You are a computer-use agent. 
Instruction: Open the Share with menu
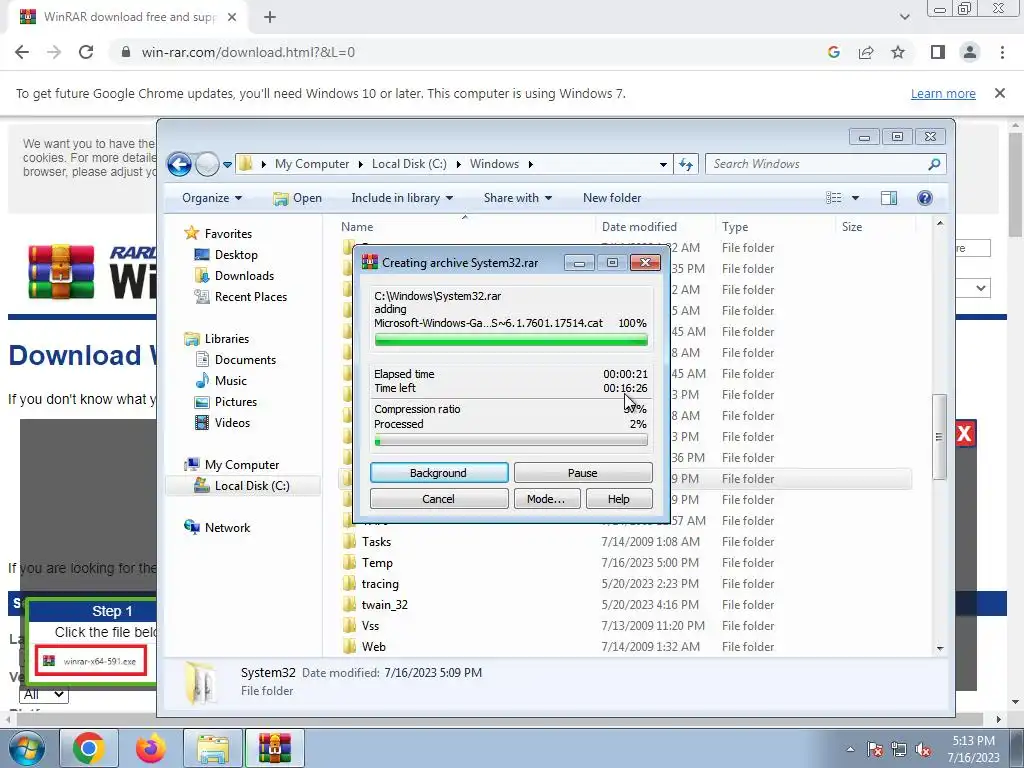pos(517,198)
